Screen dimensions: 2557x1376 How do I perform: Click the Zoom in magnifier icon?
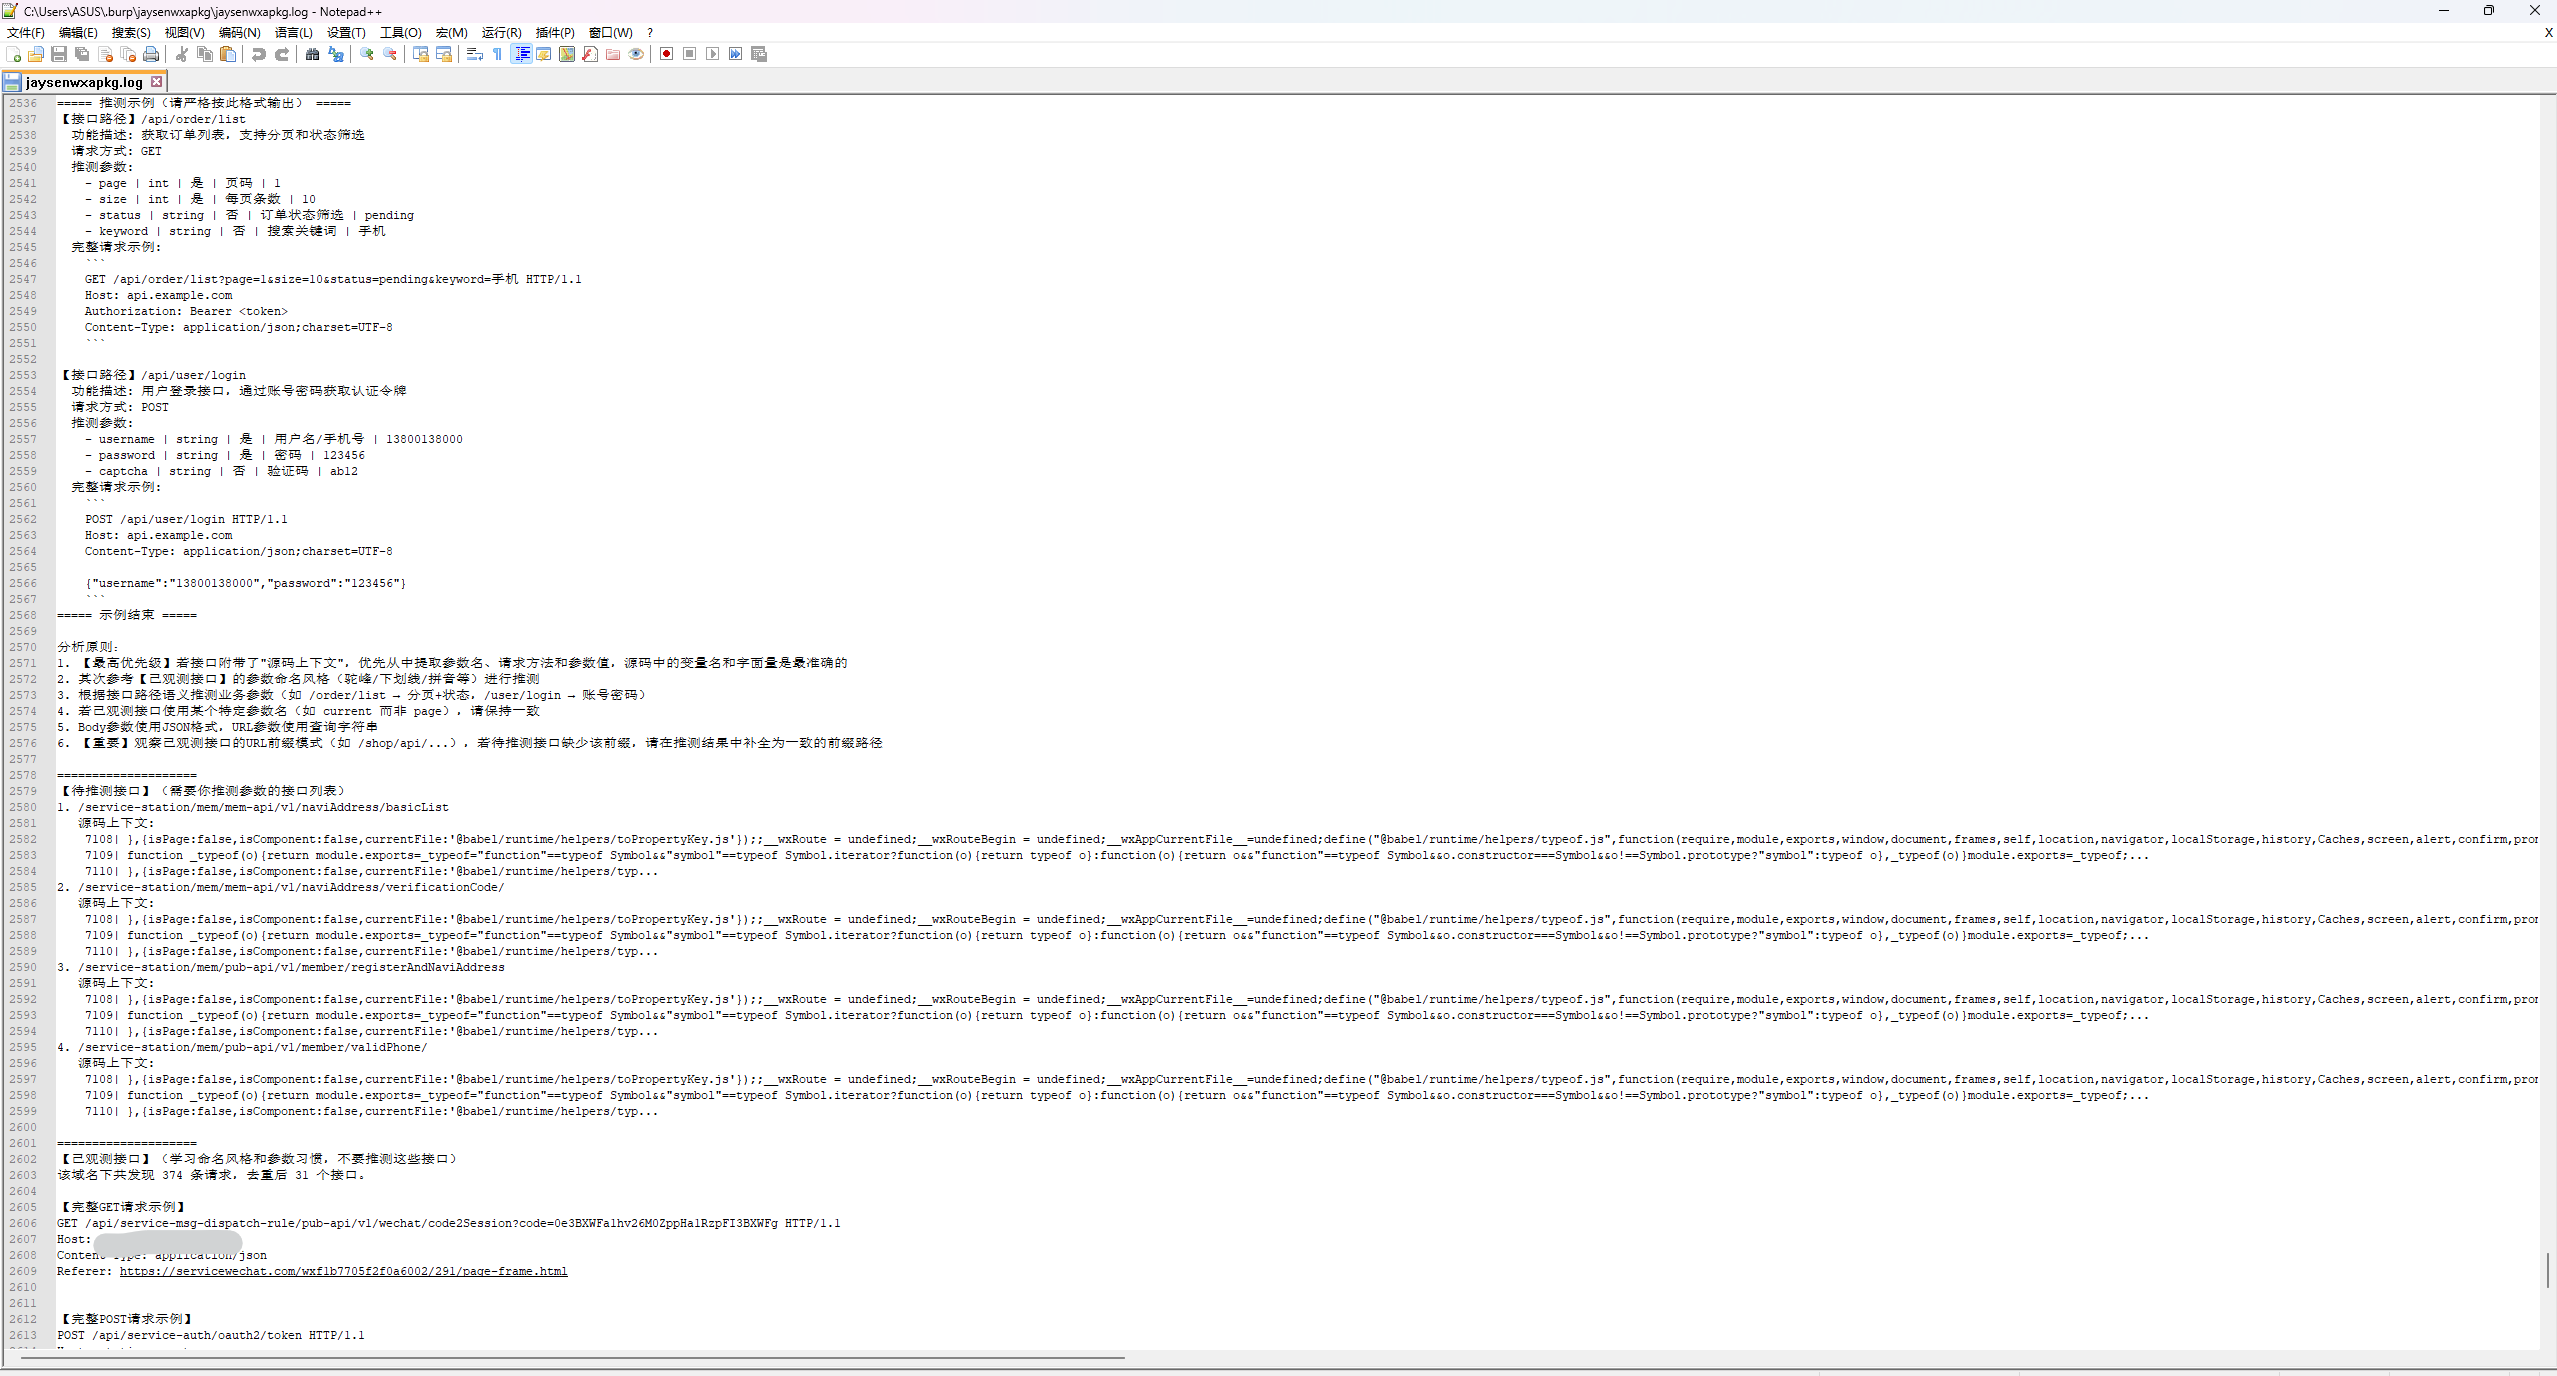(x=367, y=54)
